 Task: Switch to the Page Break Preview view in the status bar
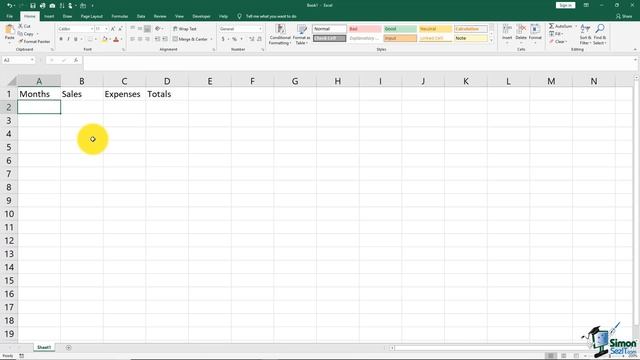(x=576, y=356)
